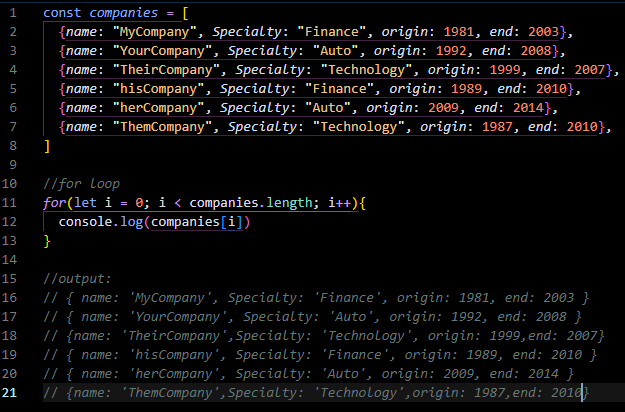Click the string "Finance" on line 5
The width and height of the screenshot is (625, 412).
coord(340,89)
